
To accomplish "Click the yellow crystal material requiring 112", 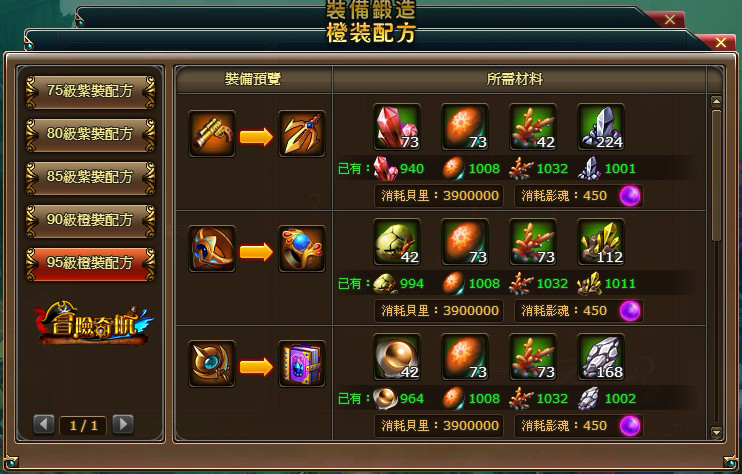I will tap(601, 242).
